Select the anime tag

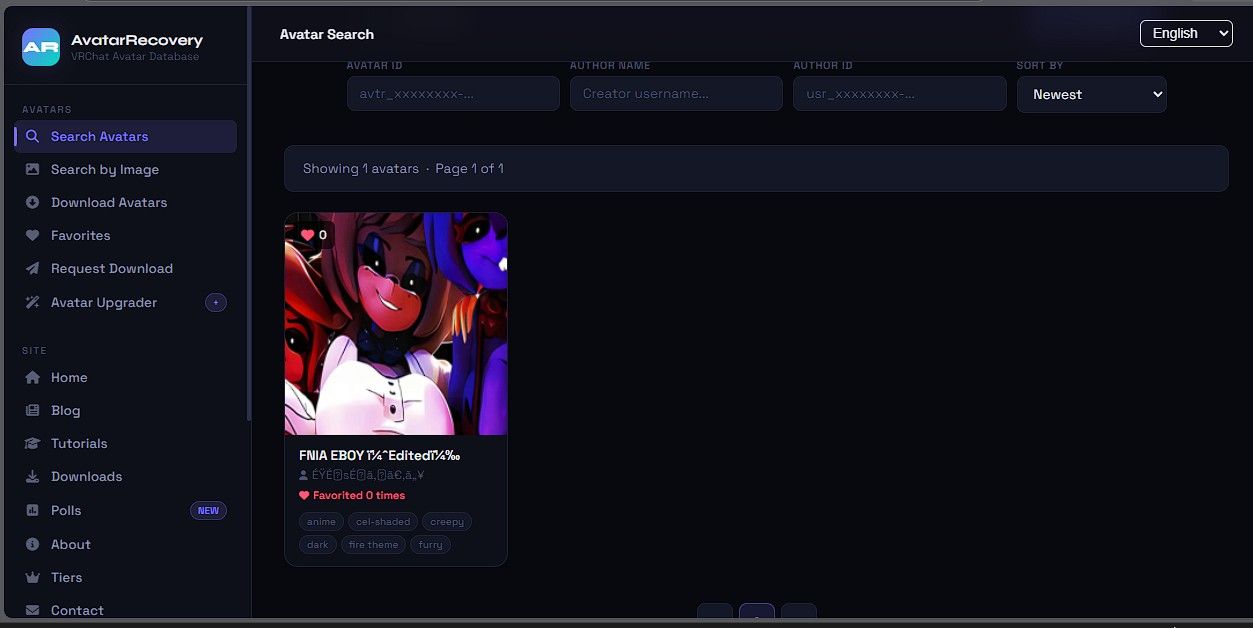tap(321, 521)
